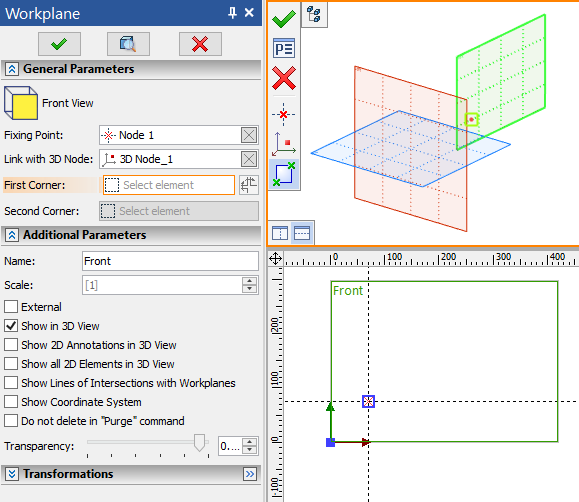Select the workplane corners tool icon
The height and width of the screenshot is (502, 579).
(284, 174)
